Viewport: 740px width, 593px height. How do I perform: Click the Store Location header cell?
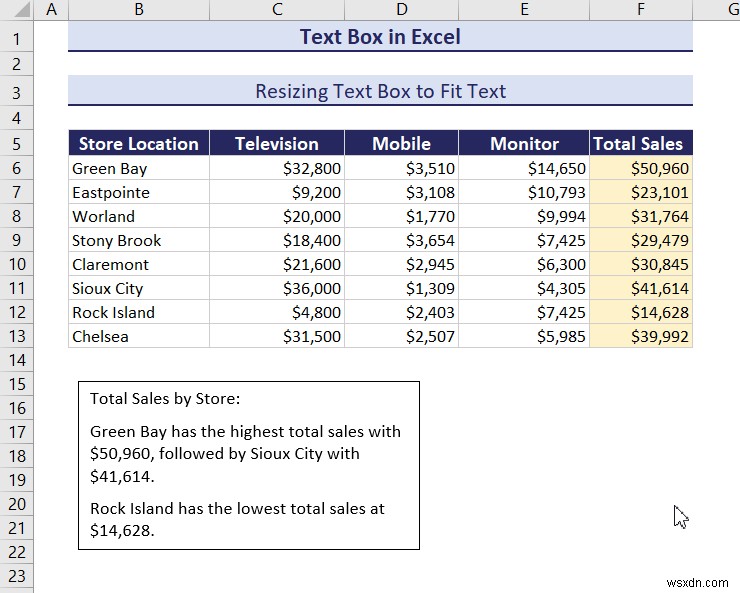(139, 143)
